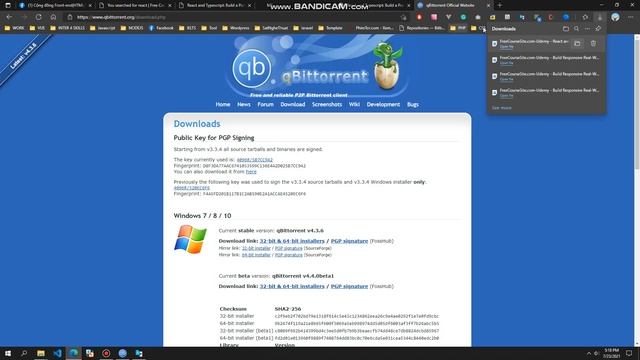Open the WORK bookmarks folder
Screen dimensions: 640x360
[14, 28]
